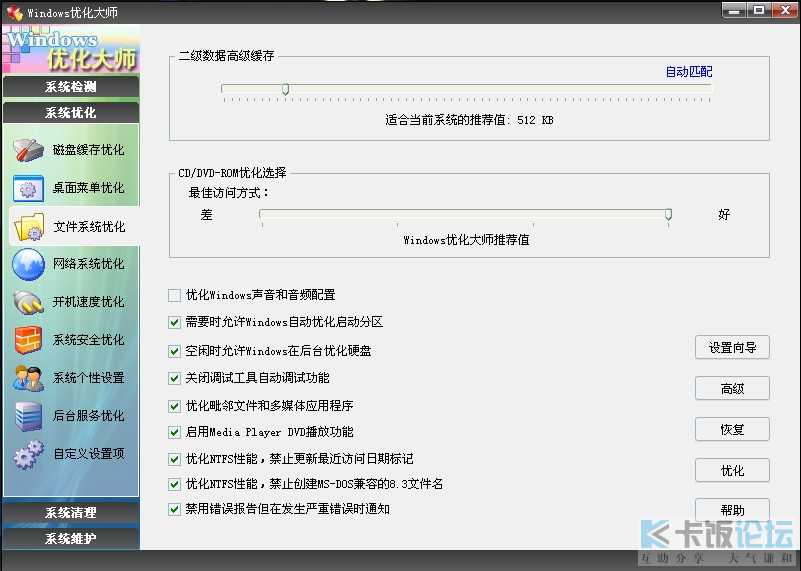Open 后台服务优化 page

tap(88, 416)
